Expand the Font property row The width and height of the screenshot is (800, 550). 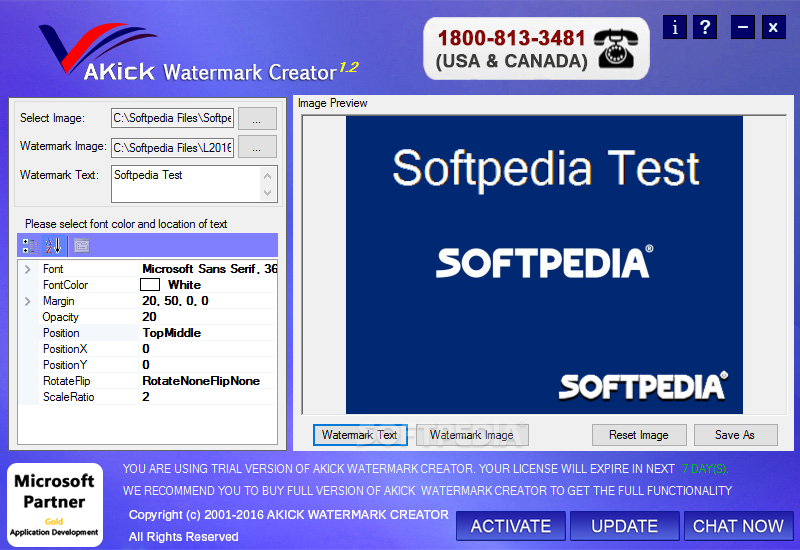28,269
